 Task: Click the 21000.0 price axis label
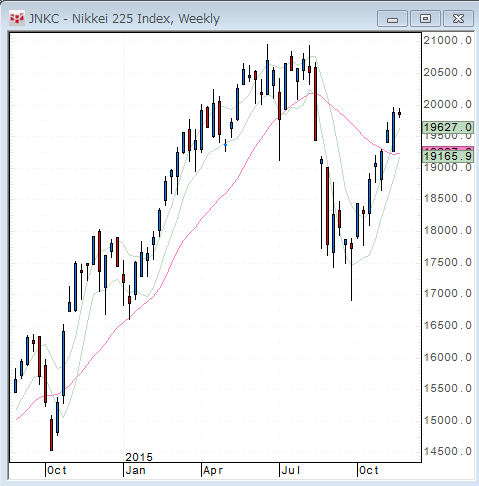tap(447, 41)
